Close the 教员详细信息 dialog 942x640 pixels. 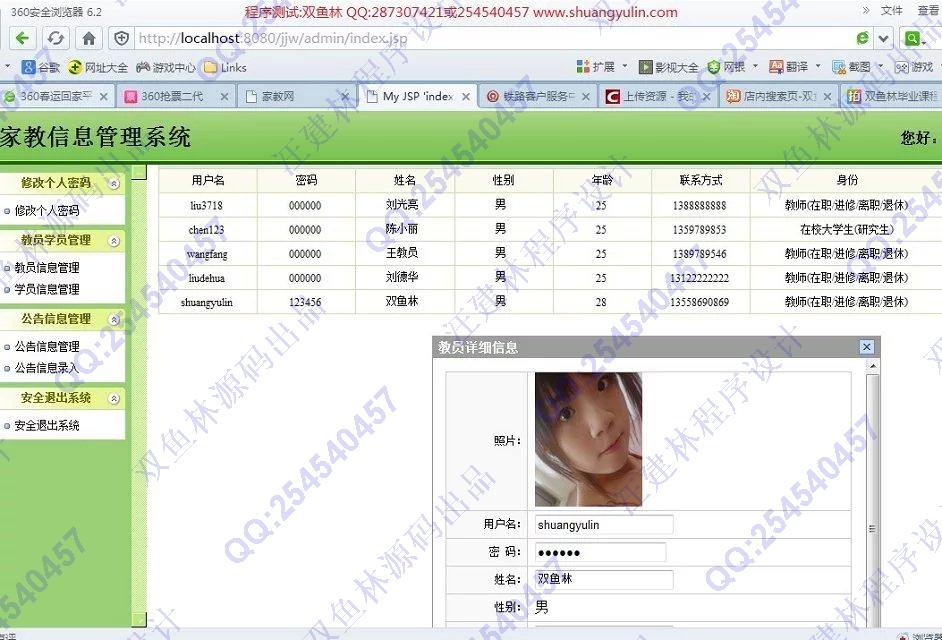coord(866,347)
